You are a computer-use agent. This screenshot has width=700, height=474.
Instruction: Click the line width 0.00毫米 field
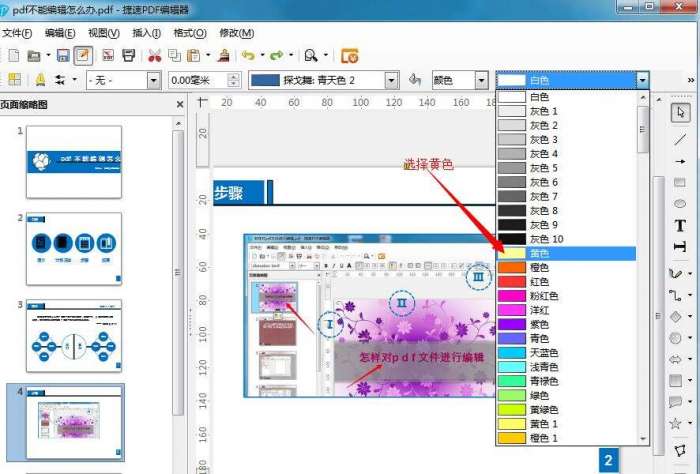click(198, 80)
